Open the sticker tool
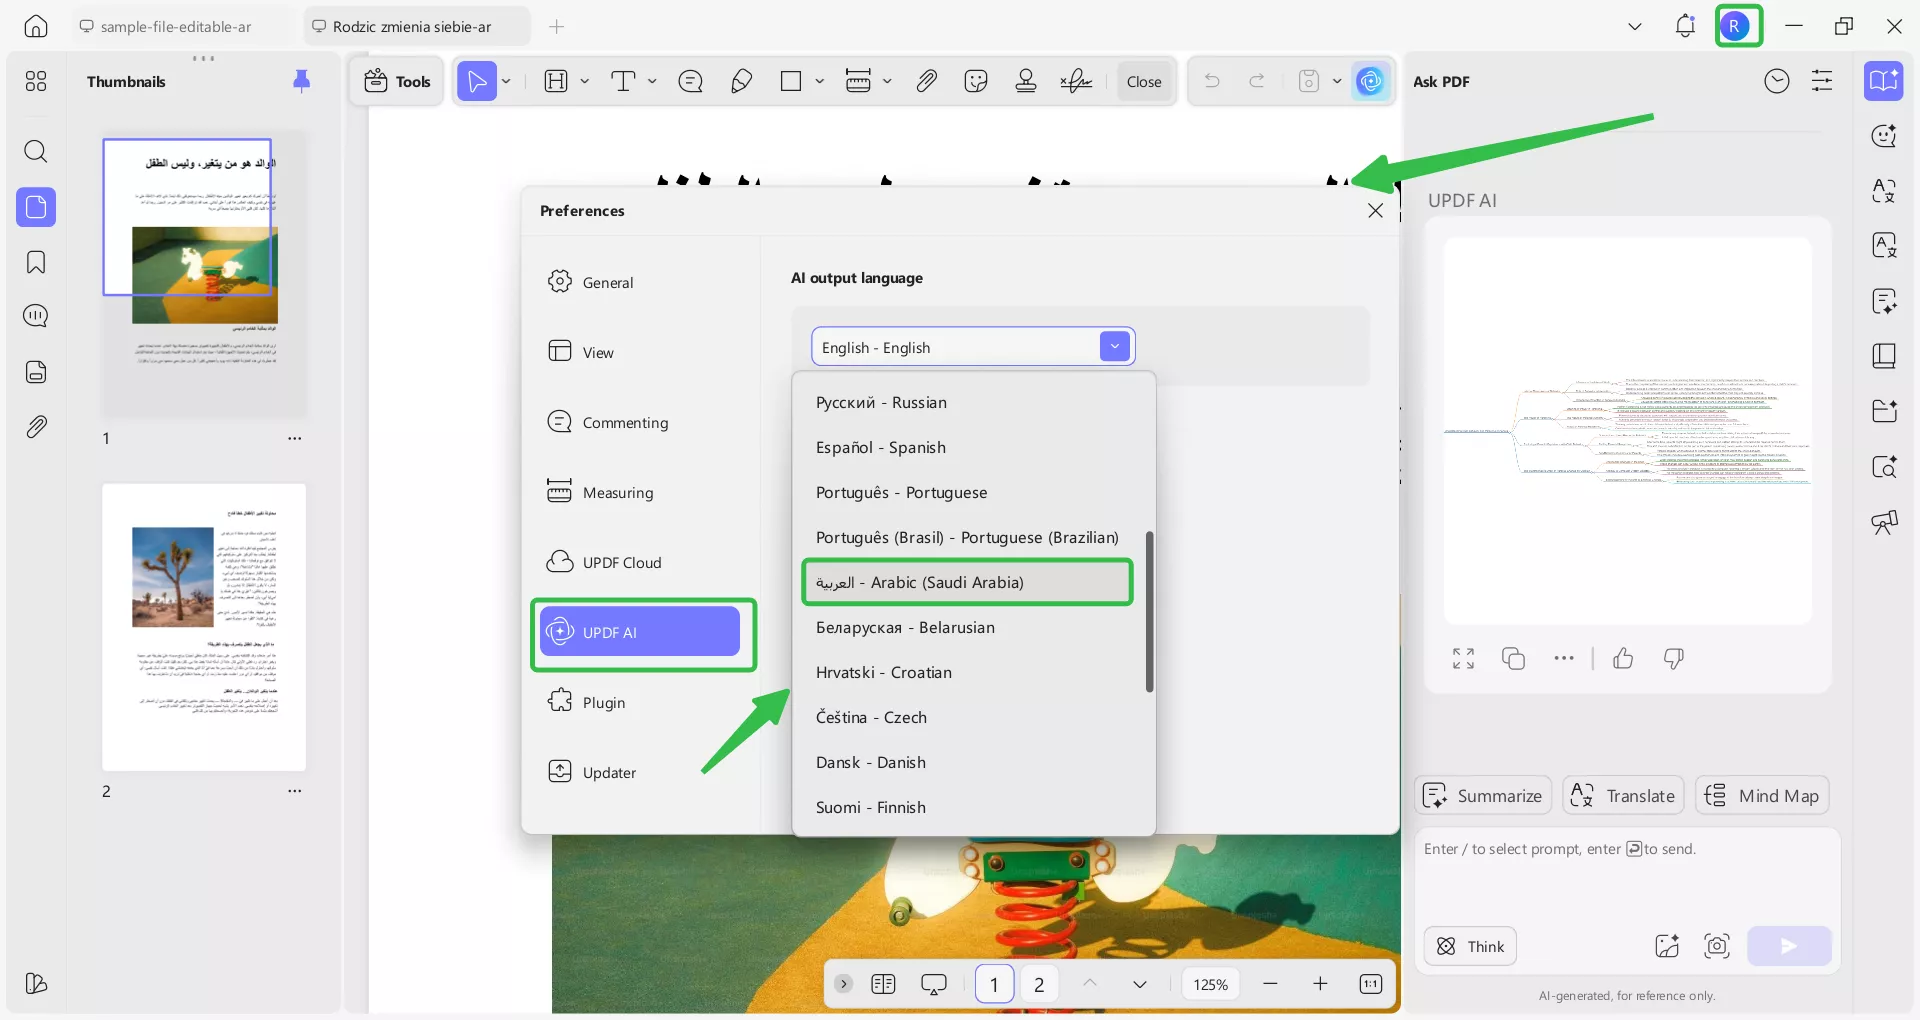1920x1020 pixels. point(976,81)
